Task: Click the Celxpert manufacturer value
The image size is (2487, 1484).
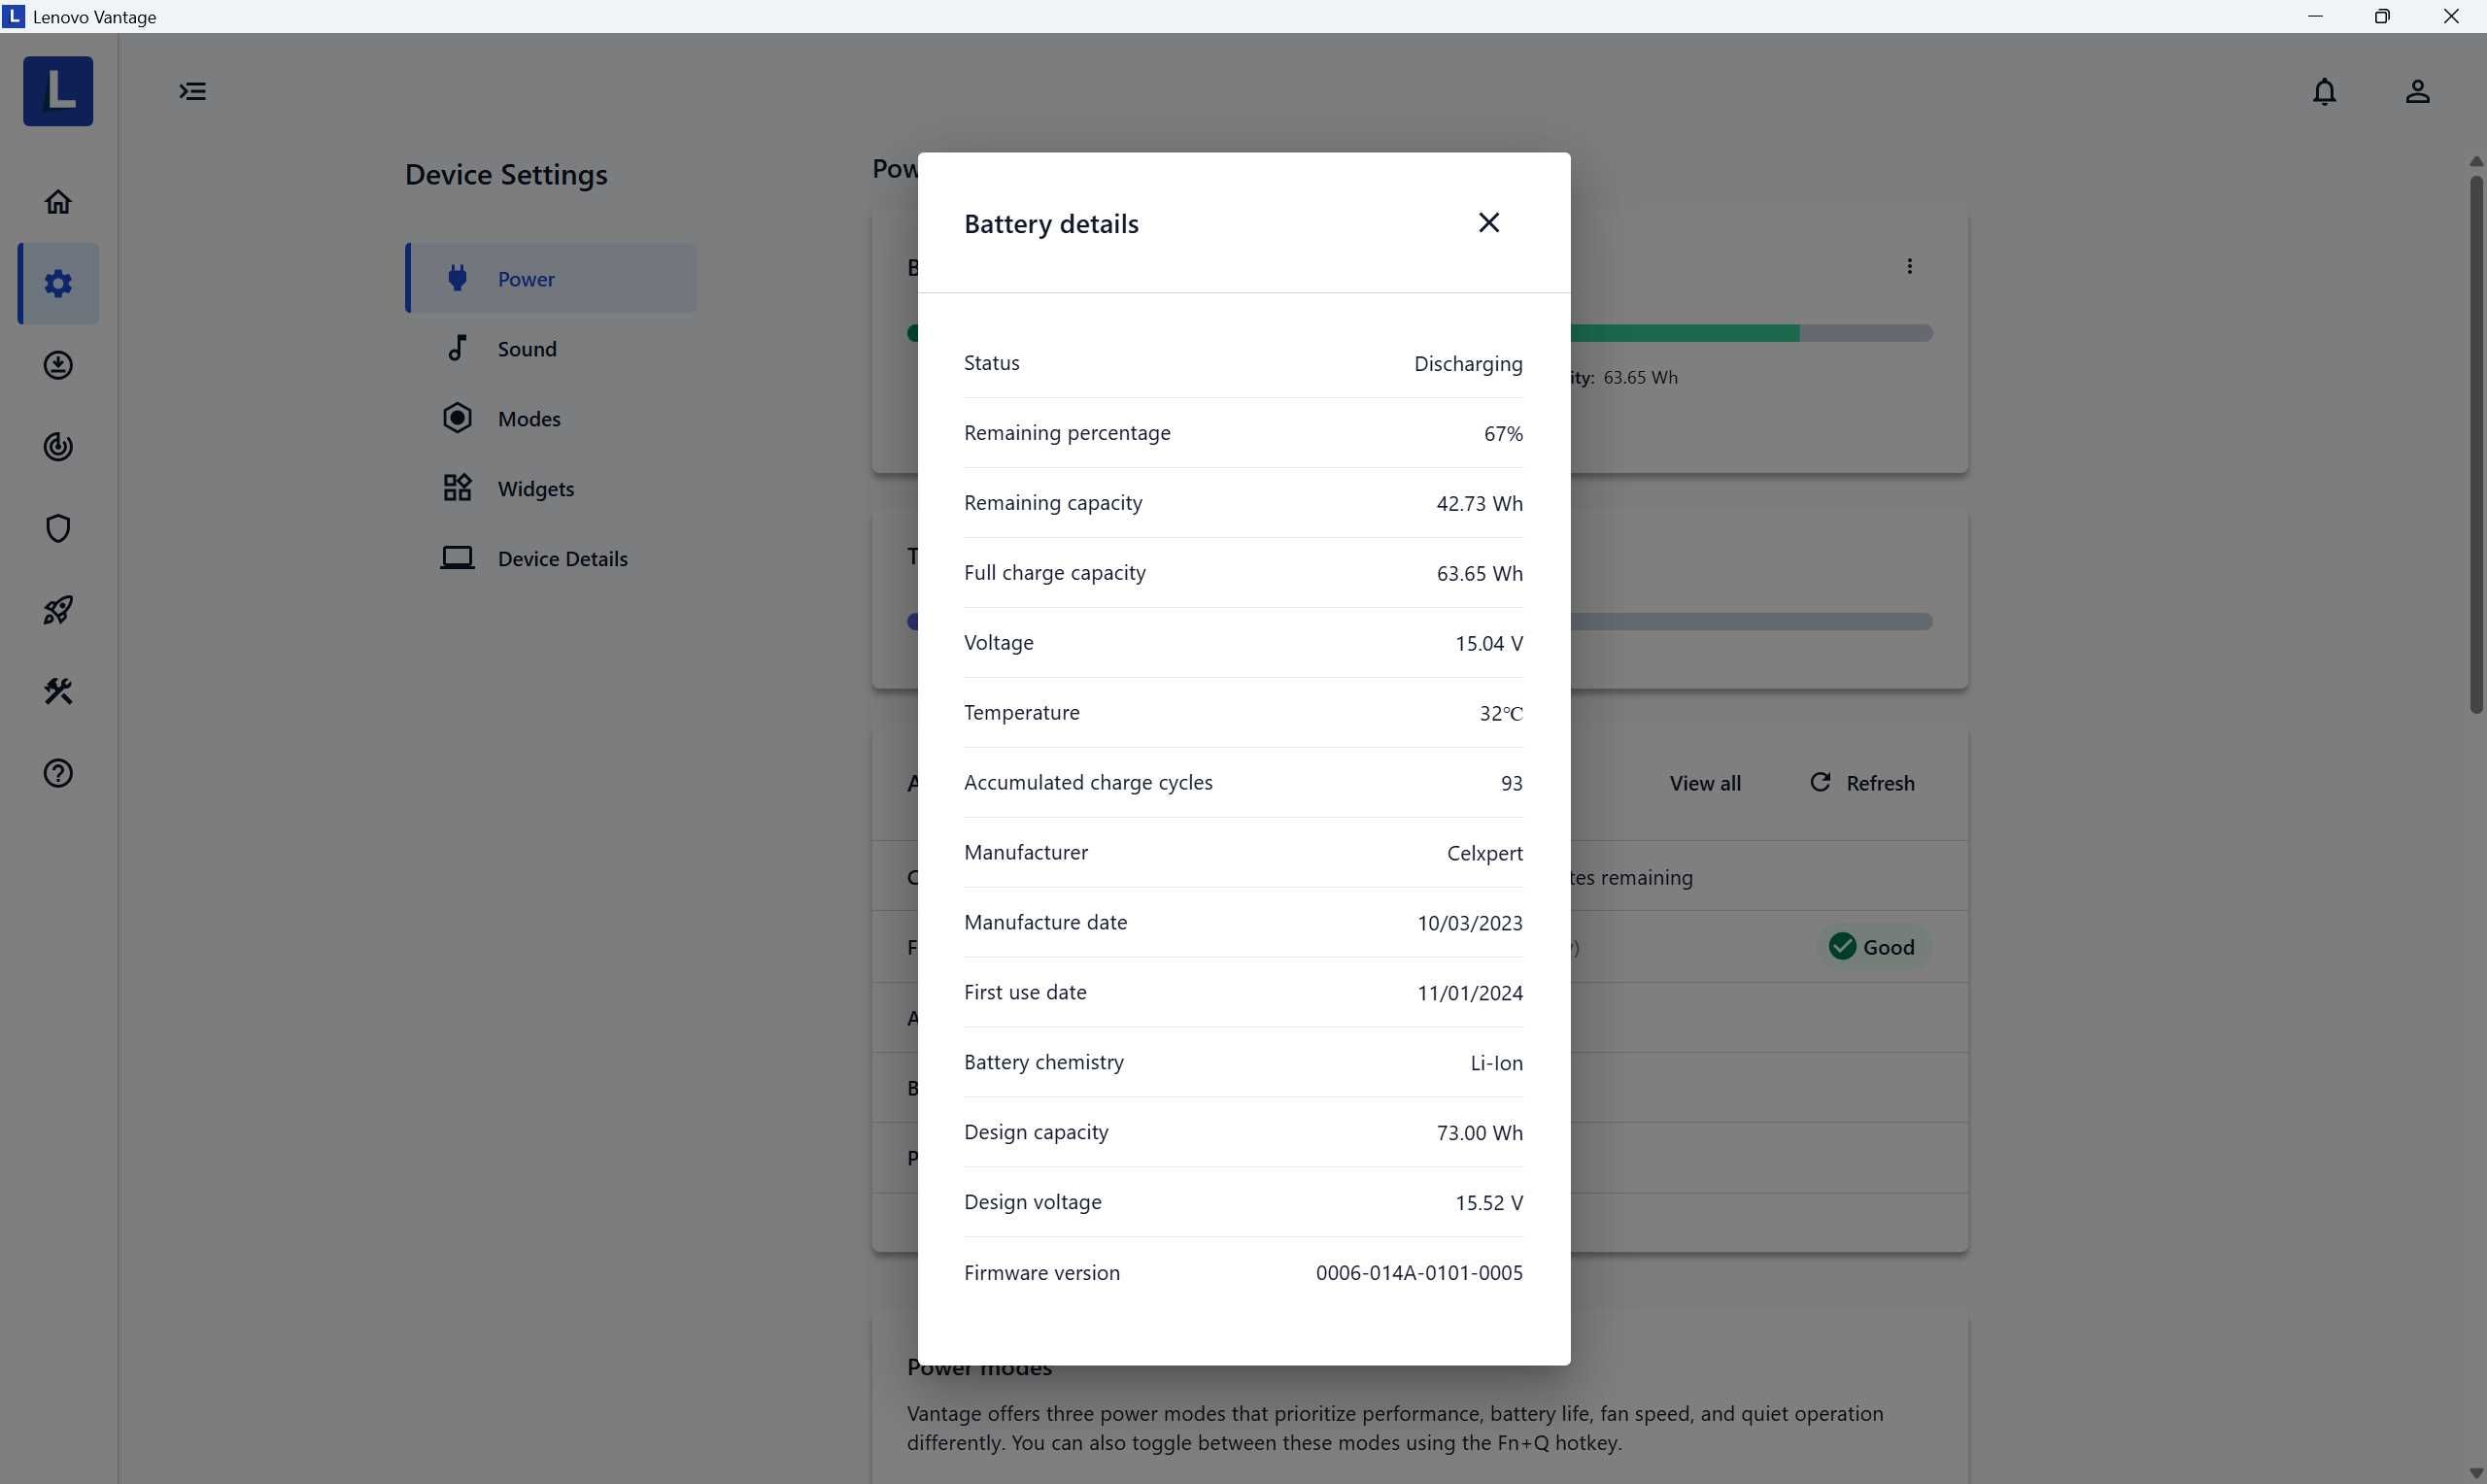Action: 1484,853
